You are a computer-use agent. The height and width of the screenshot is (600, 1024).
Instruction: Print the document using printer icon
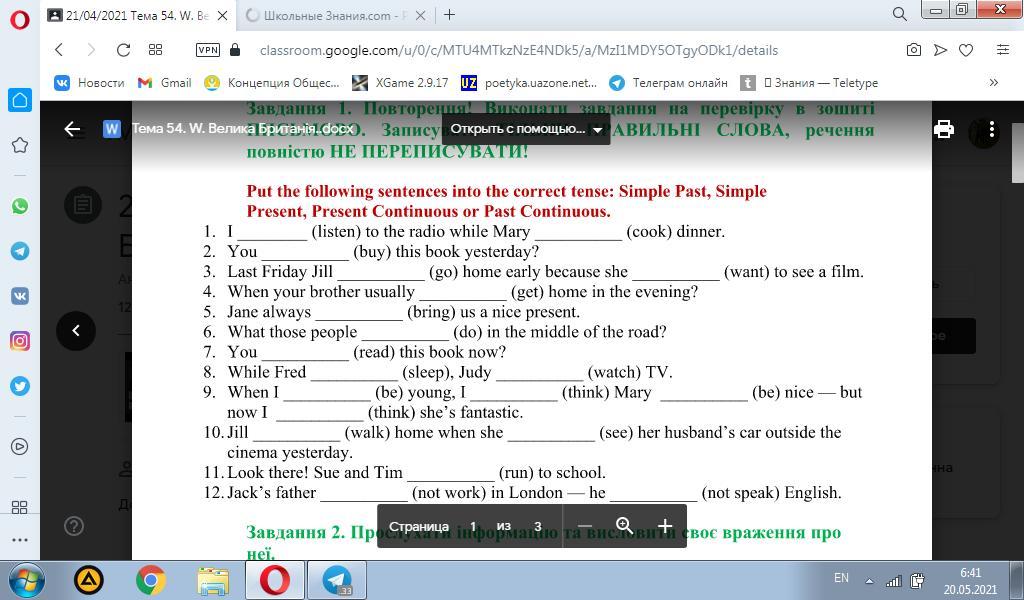(x=943, y=129)
